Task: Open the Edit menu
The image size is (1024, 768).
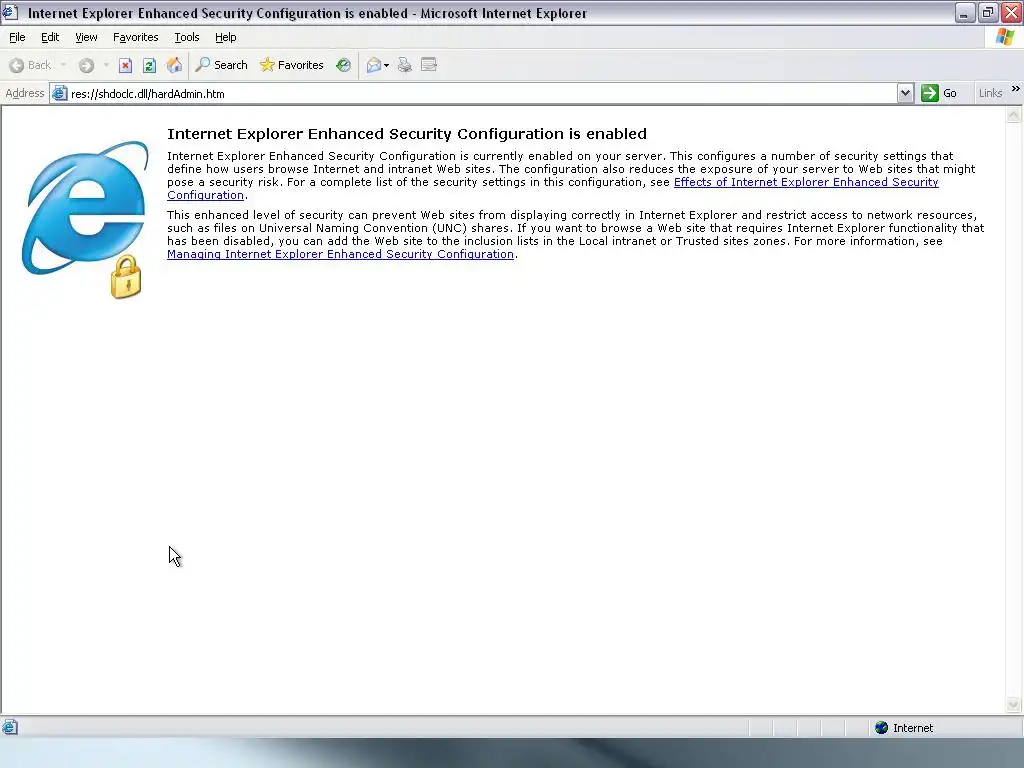Action: (50, 37)
